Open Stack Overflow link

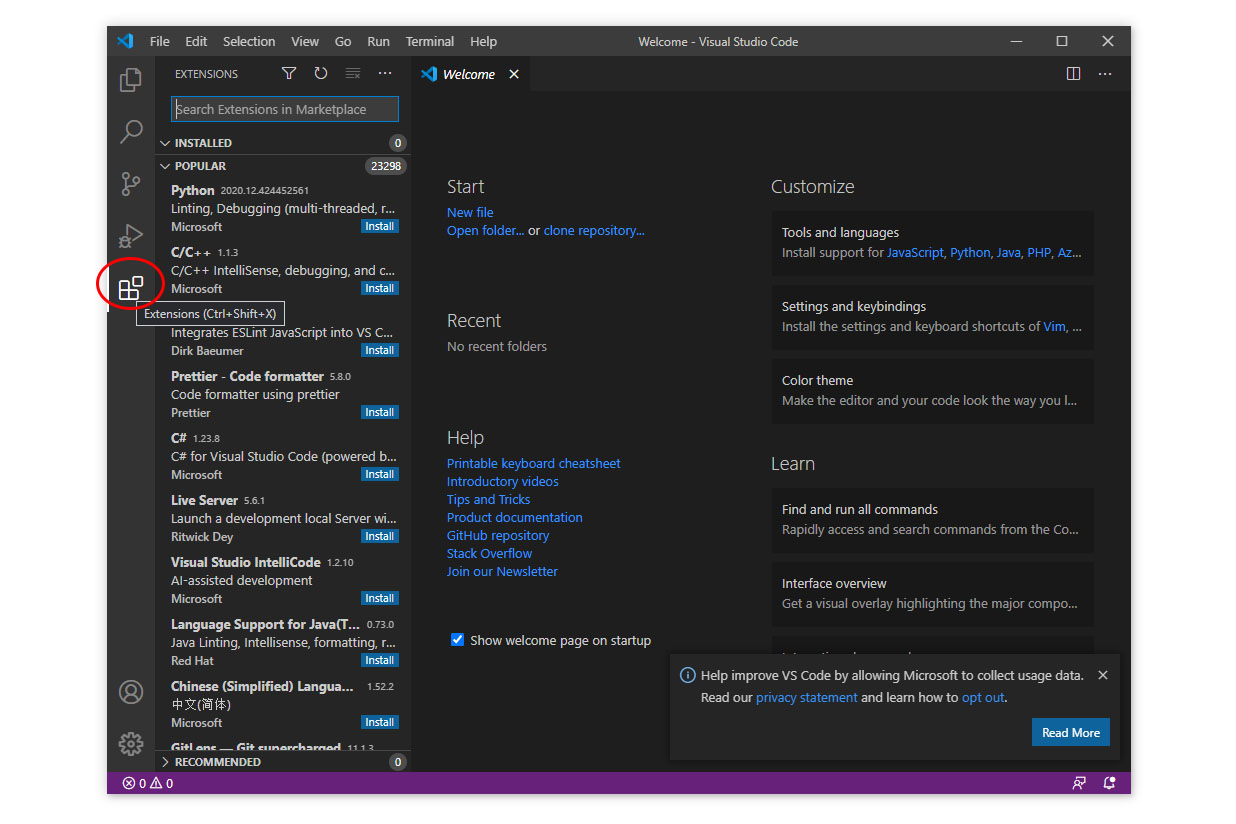(x=489, y=554)
